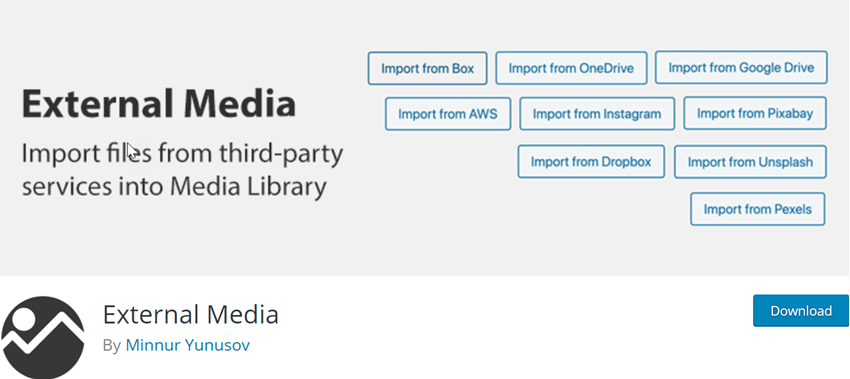The image size is (850, 379).
Task: Click the Import from Pexels button
Action: click(x=757, y=209)
